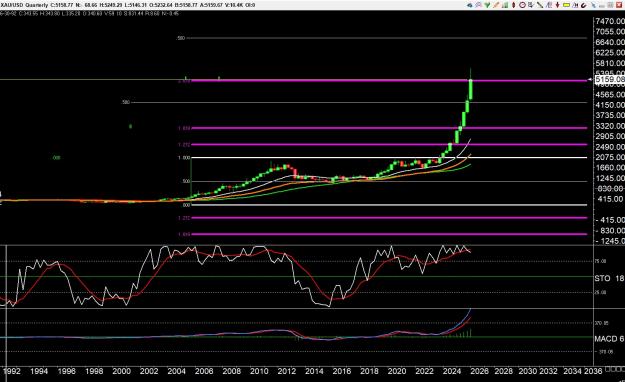Select the white 1.000 Fibonacci level label
Image resolution: width=625 pixels, height=382 pixels.
tap(184, 158)
